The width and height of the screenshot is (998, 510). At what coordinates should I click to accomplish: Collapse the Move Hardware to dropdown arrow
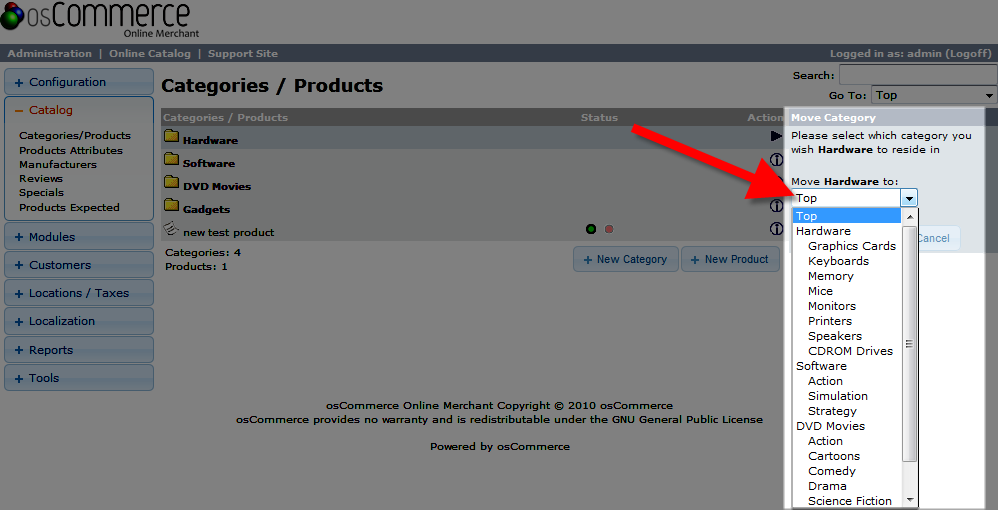tap(908, 198)
